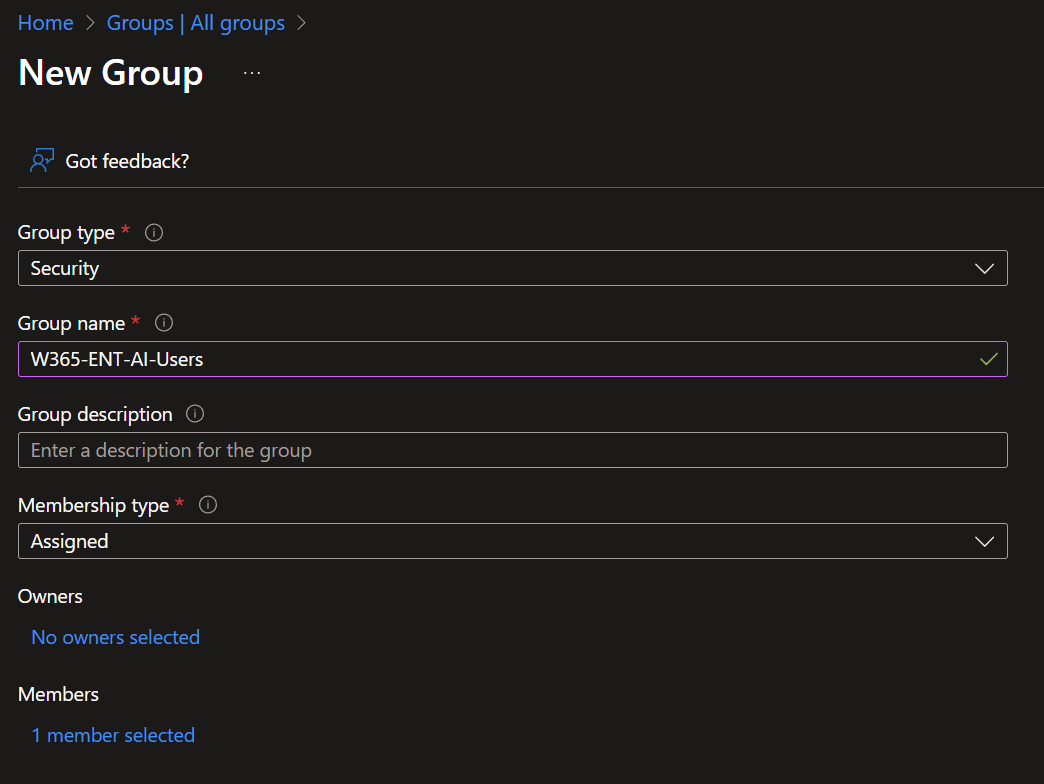This screenshot has height=784, width=1044.
Task: Click the New Group page heading
Action: [111, 73]
